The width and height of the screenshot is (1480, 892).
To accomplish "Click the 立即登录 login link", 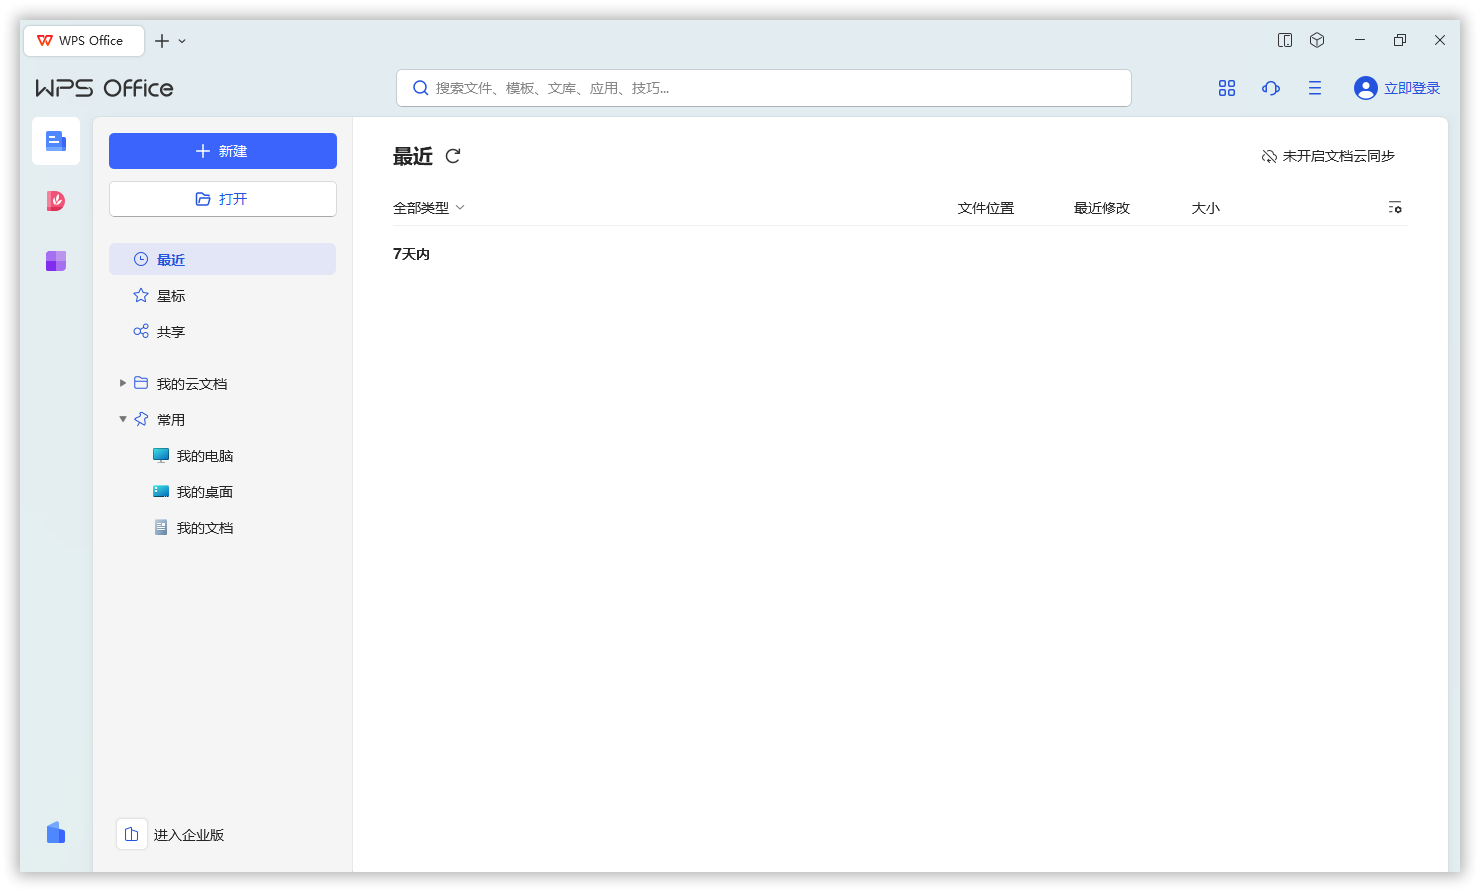I will click(x=1409, y=88).
